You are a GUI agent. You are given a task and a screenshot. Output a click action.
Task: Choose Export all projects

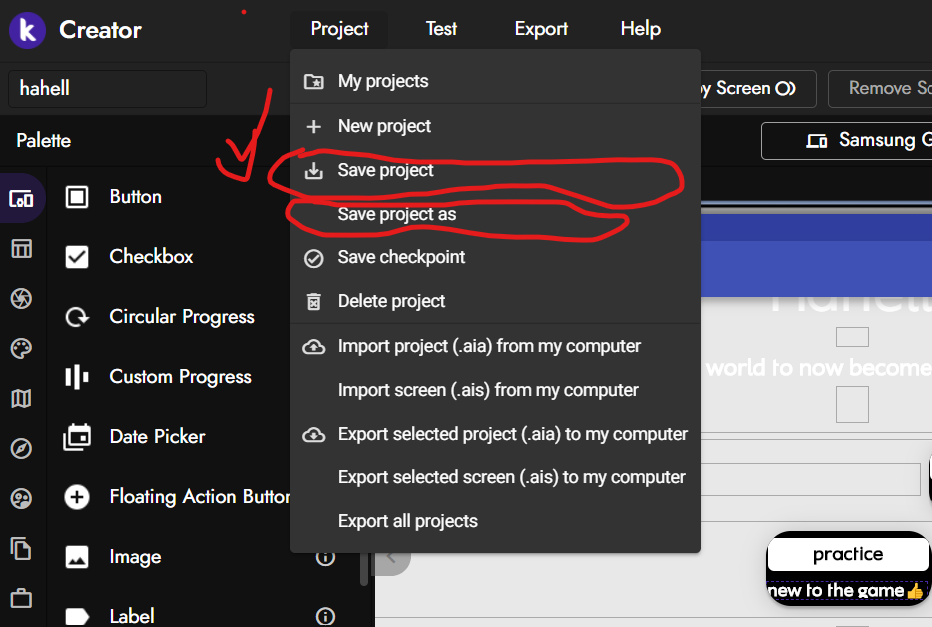point(495,521)
